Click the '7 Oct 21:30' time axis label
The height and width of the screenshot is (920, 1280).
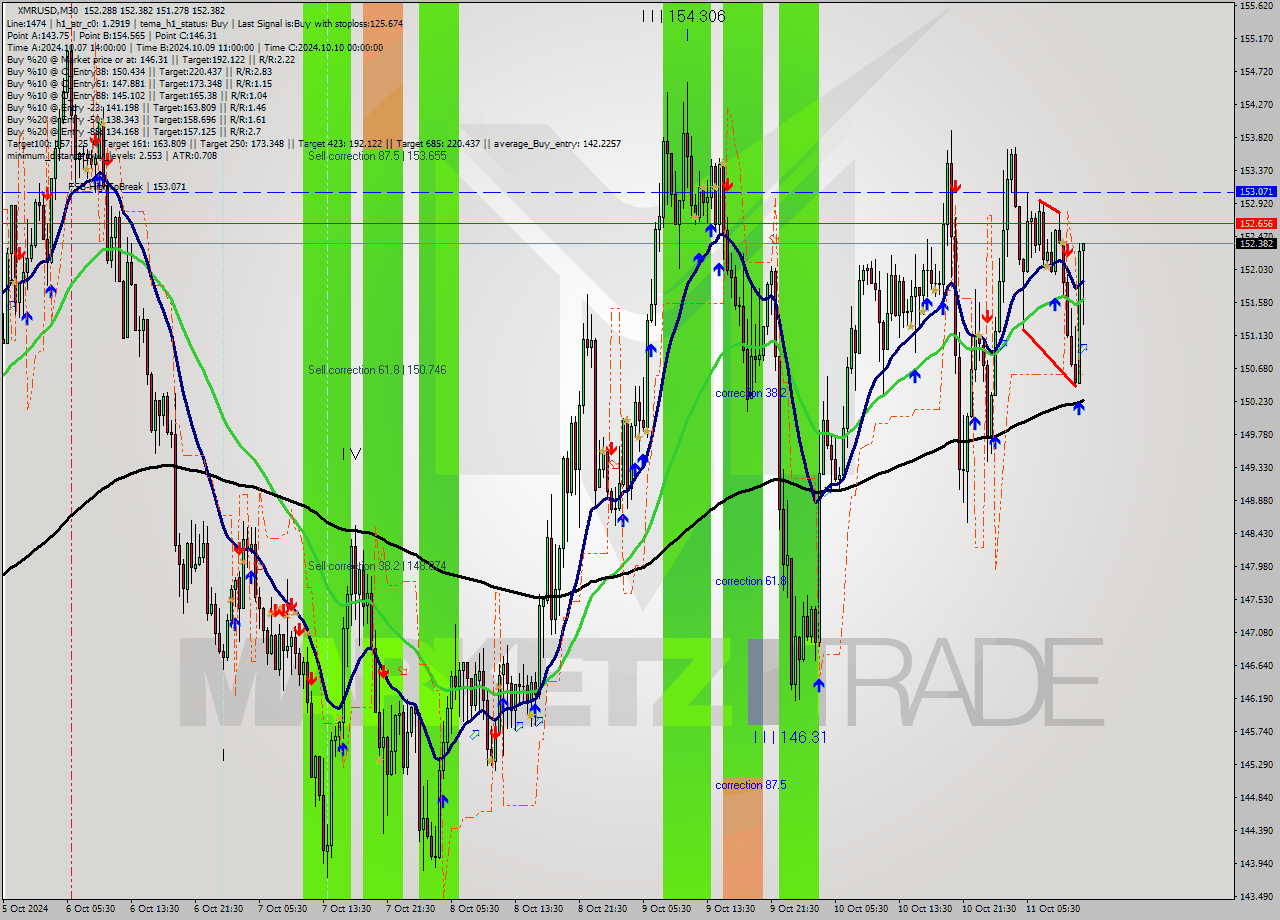tap(410, 909)
